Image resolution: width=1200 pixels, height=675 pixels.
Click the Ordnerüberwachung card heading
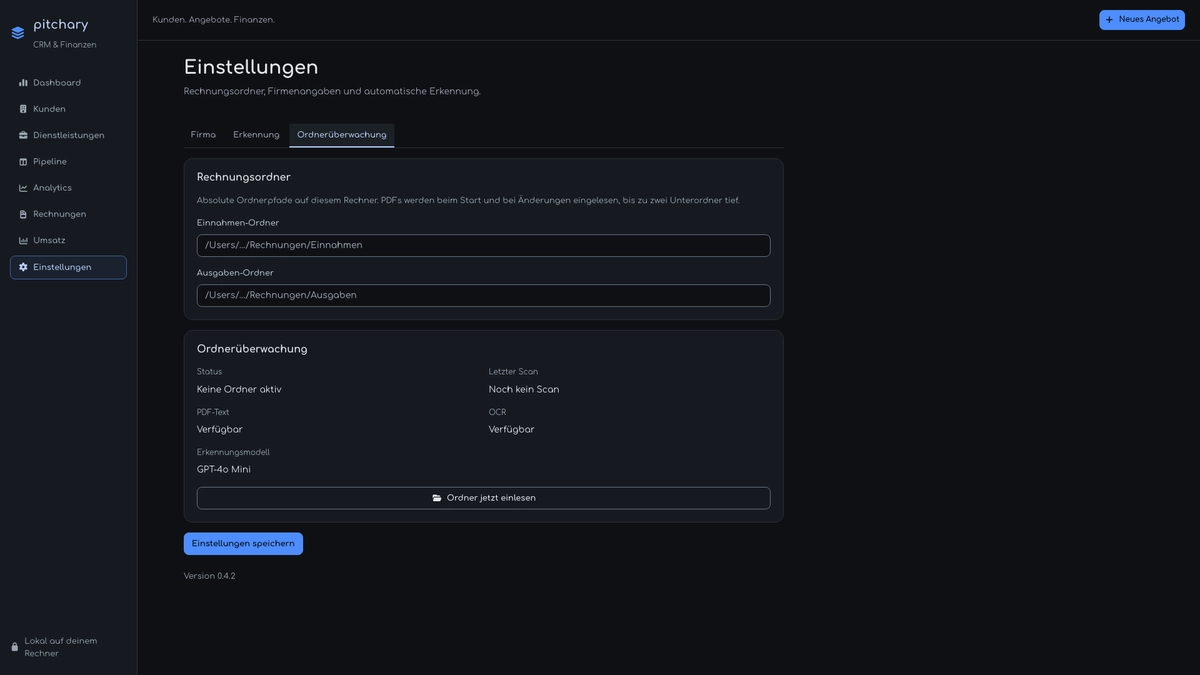[x=252, y=349]
